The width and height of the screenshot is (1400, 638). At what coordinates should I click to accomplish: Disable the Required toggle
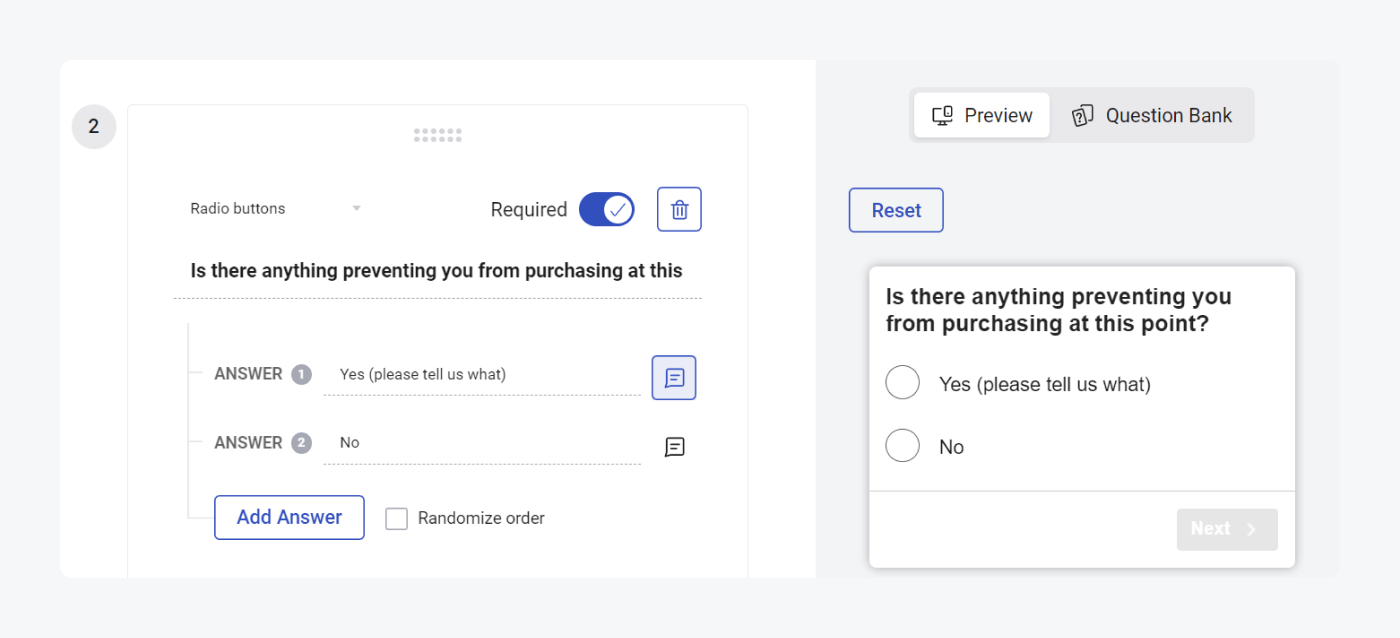tap(606, 209)
